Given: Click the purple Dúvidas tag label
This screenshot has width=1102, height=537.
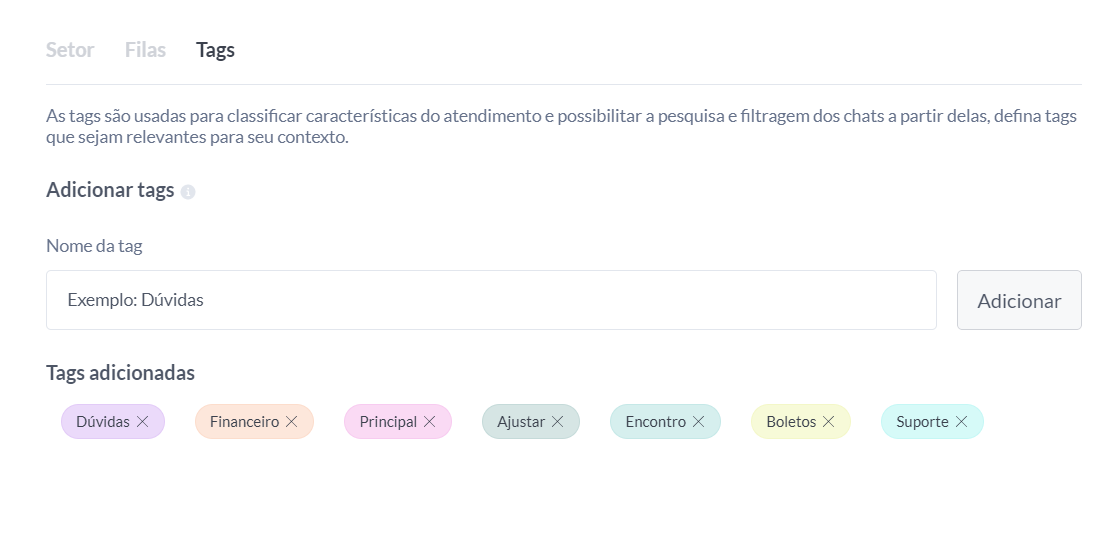Looking at the screenshot, I should click(102, 422).
